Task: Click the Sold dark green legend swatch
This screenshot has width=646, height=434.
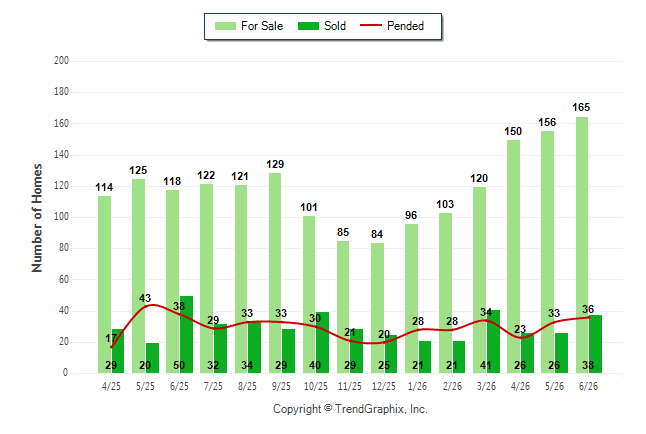Action: pos(308,26)
